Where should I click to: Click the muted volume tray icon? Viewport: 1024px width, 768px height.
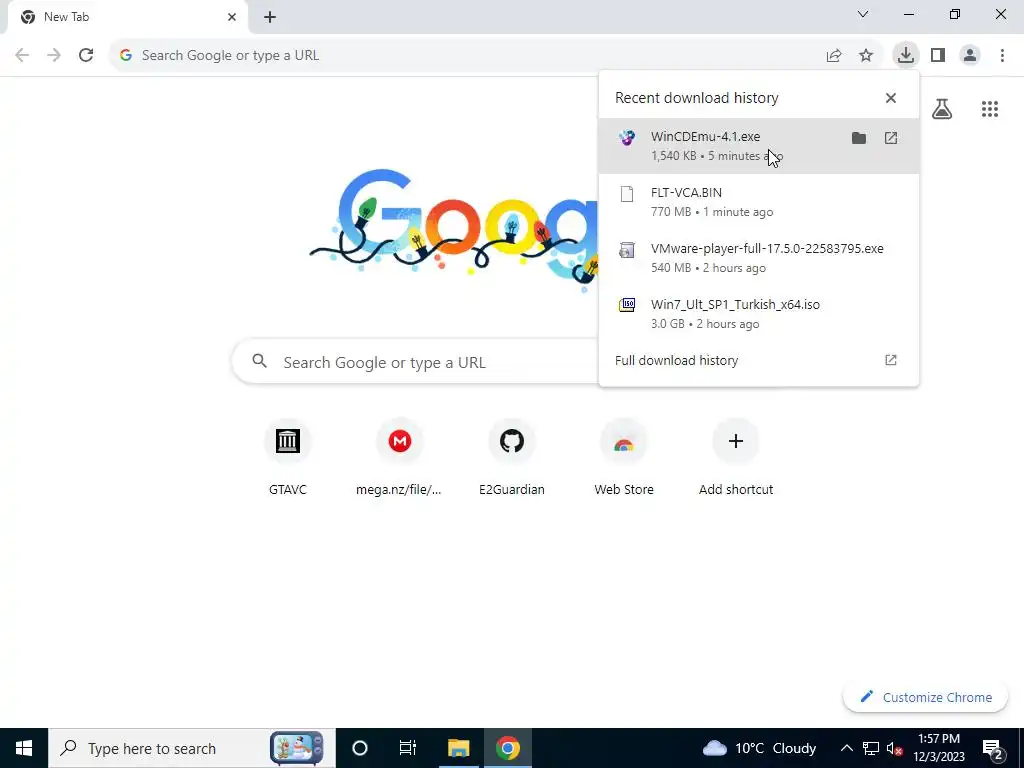point(894,749)
